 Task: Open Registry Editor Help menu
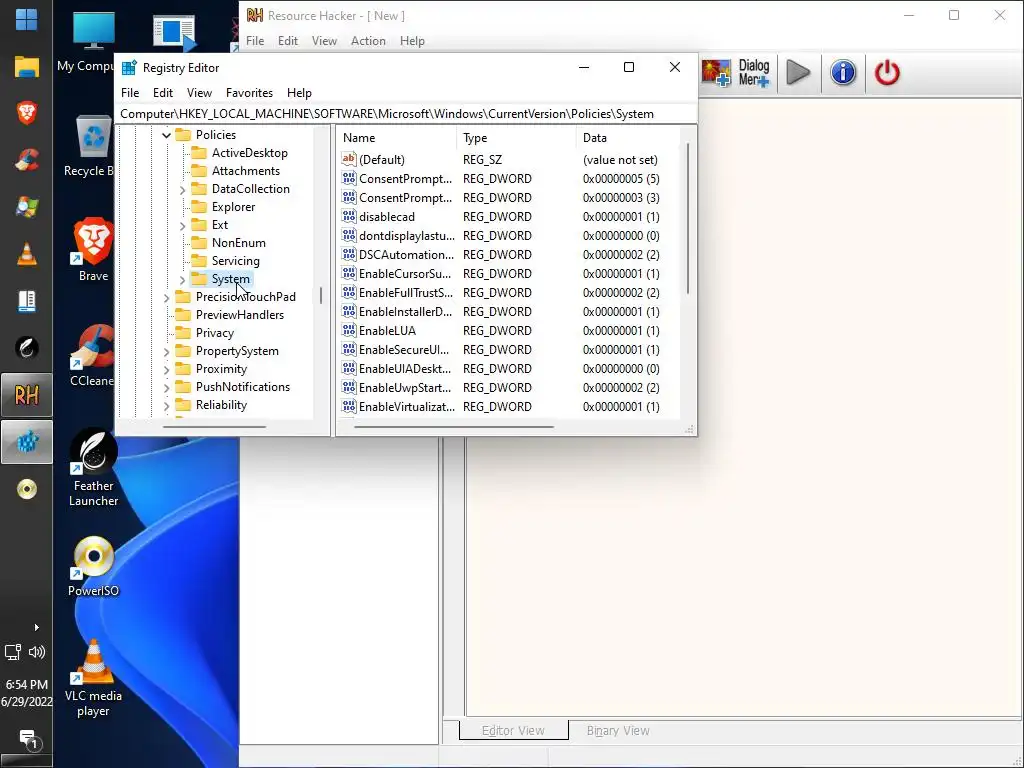pos(299,93)
